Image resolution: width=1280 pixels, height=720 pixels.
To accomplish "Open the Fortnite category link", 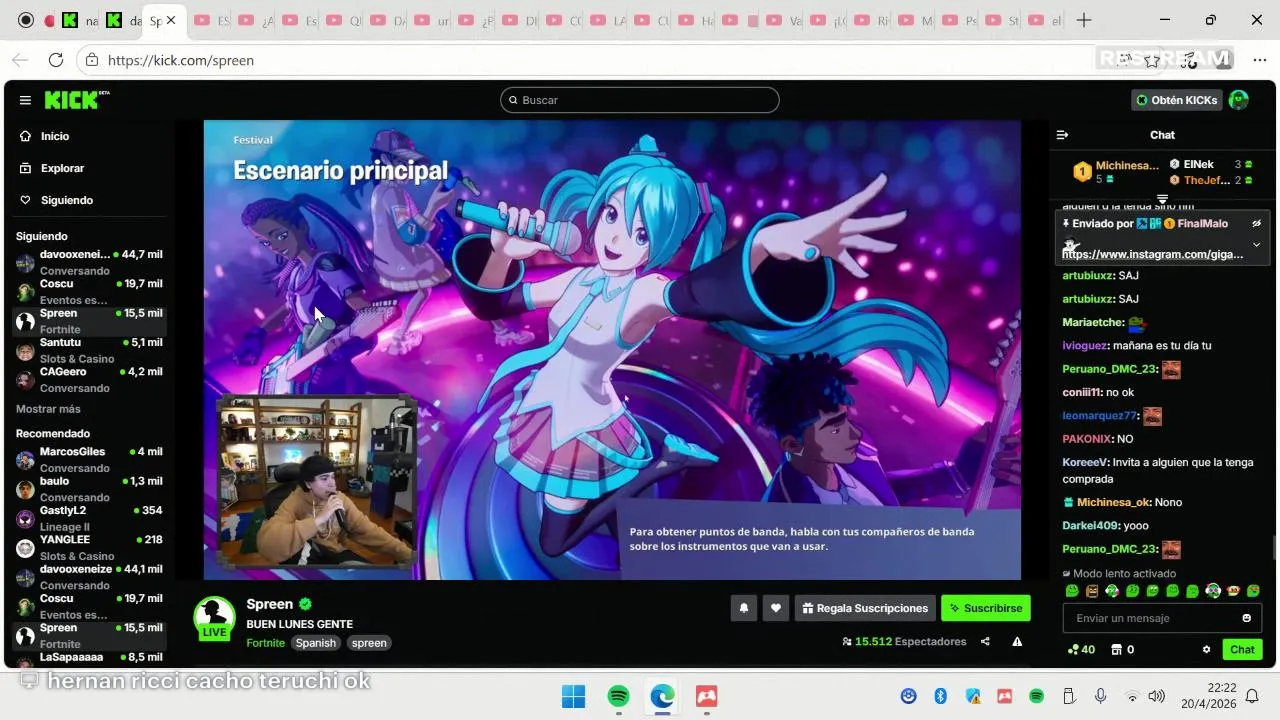I will (x=265, y=643).
